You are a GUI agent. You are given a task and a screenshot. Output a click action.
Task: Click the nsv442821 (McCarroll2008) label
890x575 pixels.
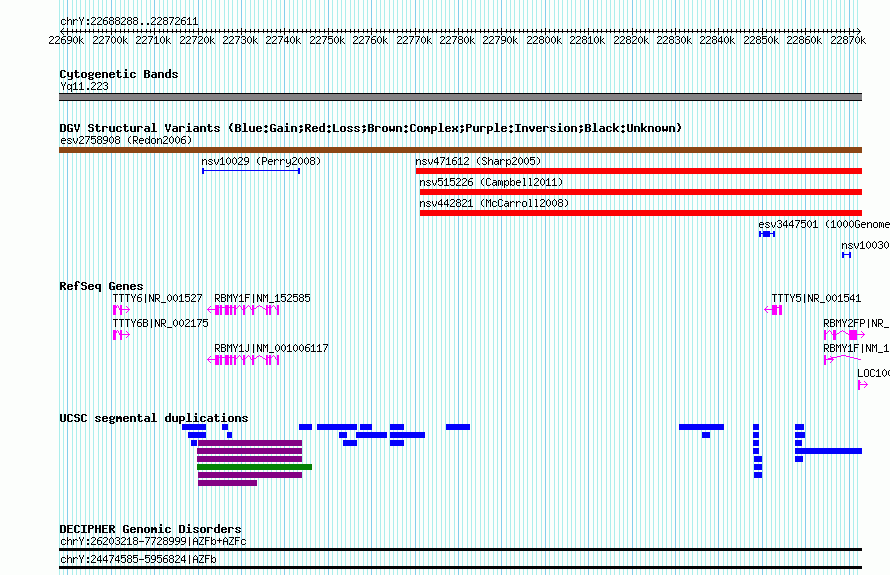[x=494, y=203]
